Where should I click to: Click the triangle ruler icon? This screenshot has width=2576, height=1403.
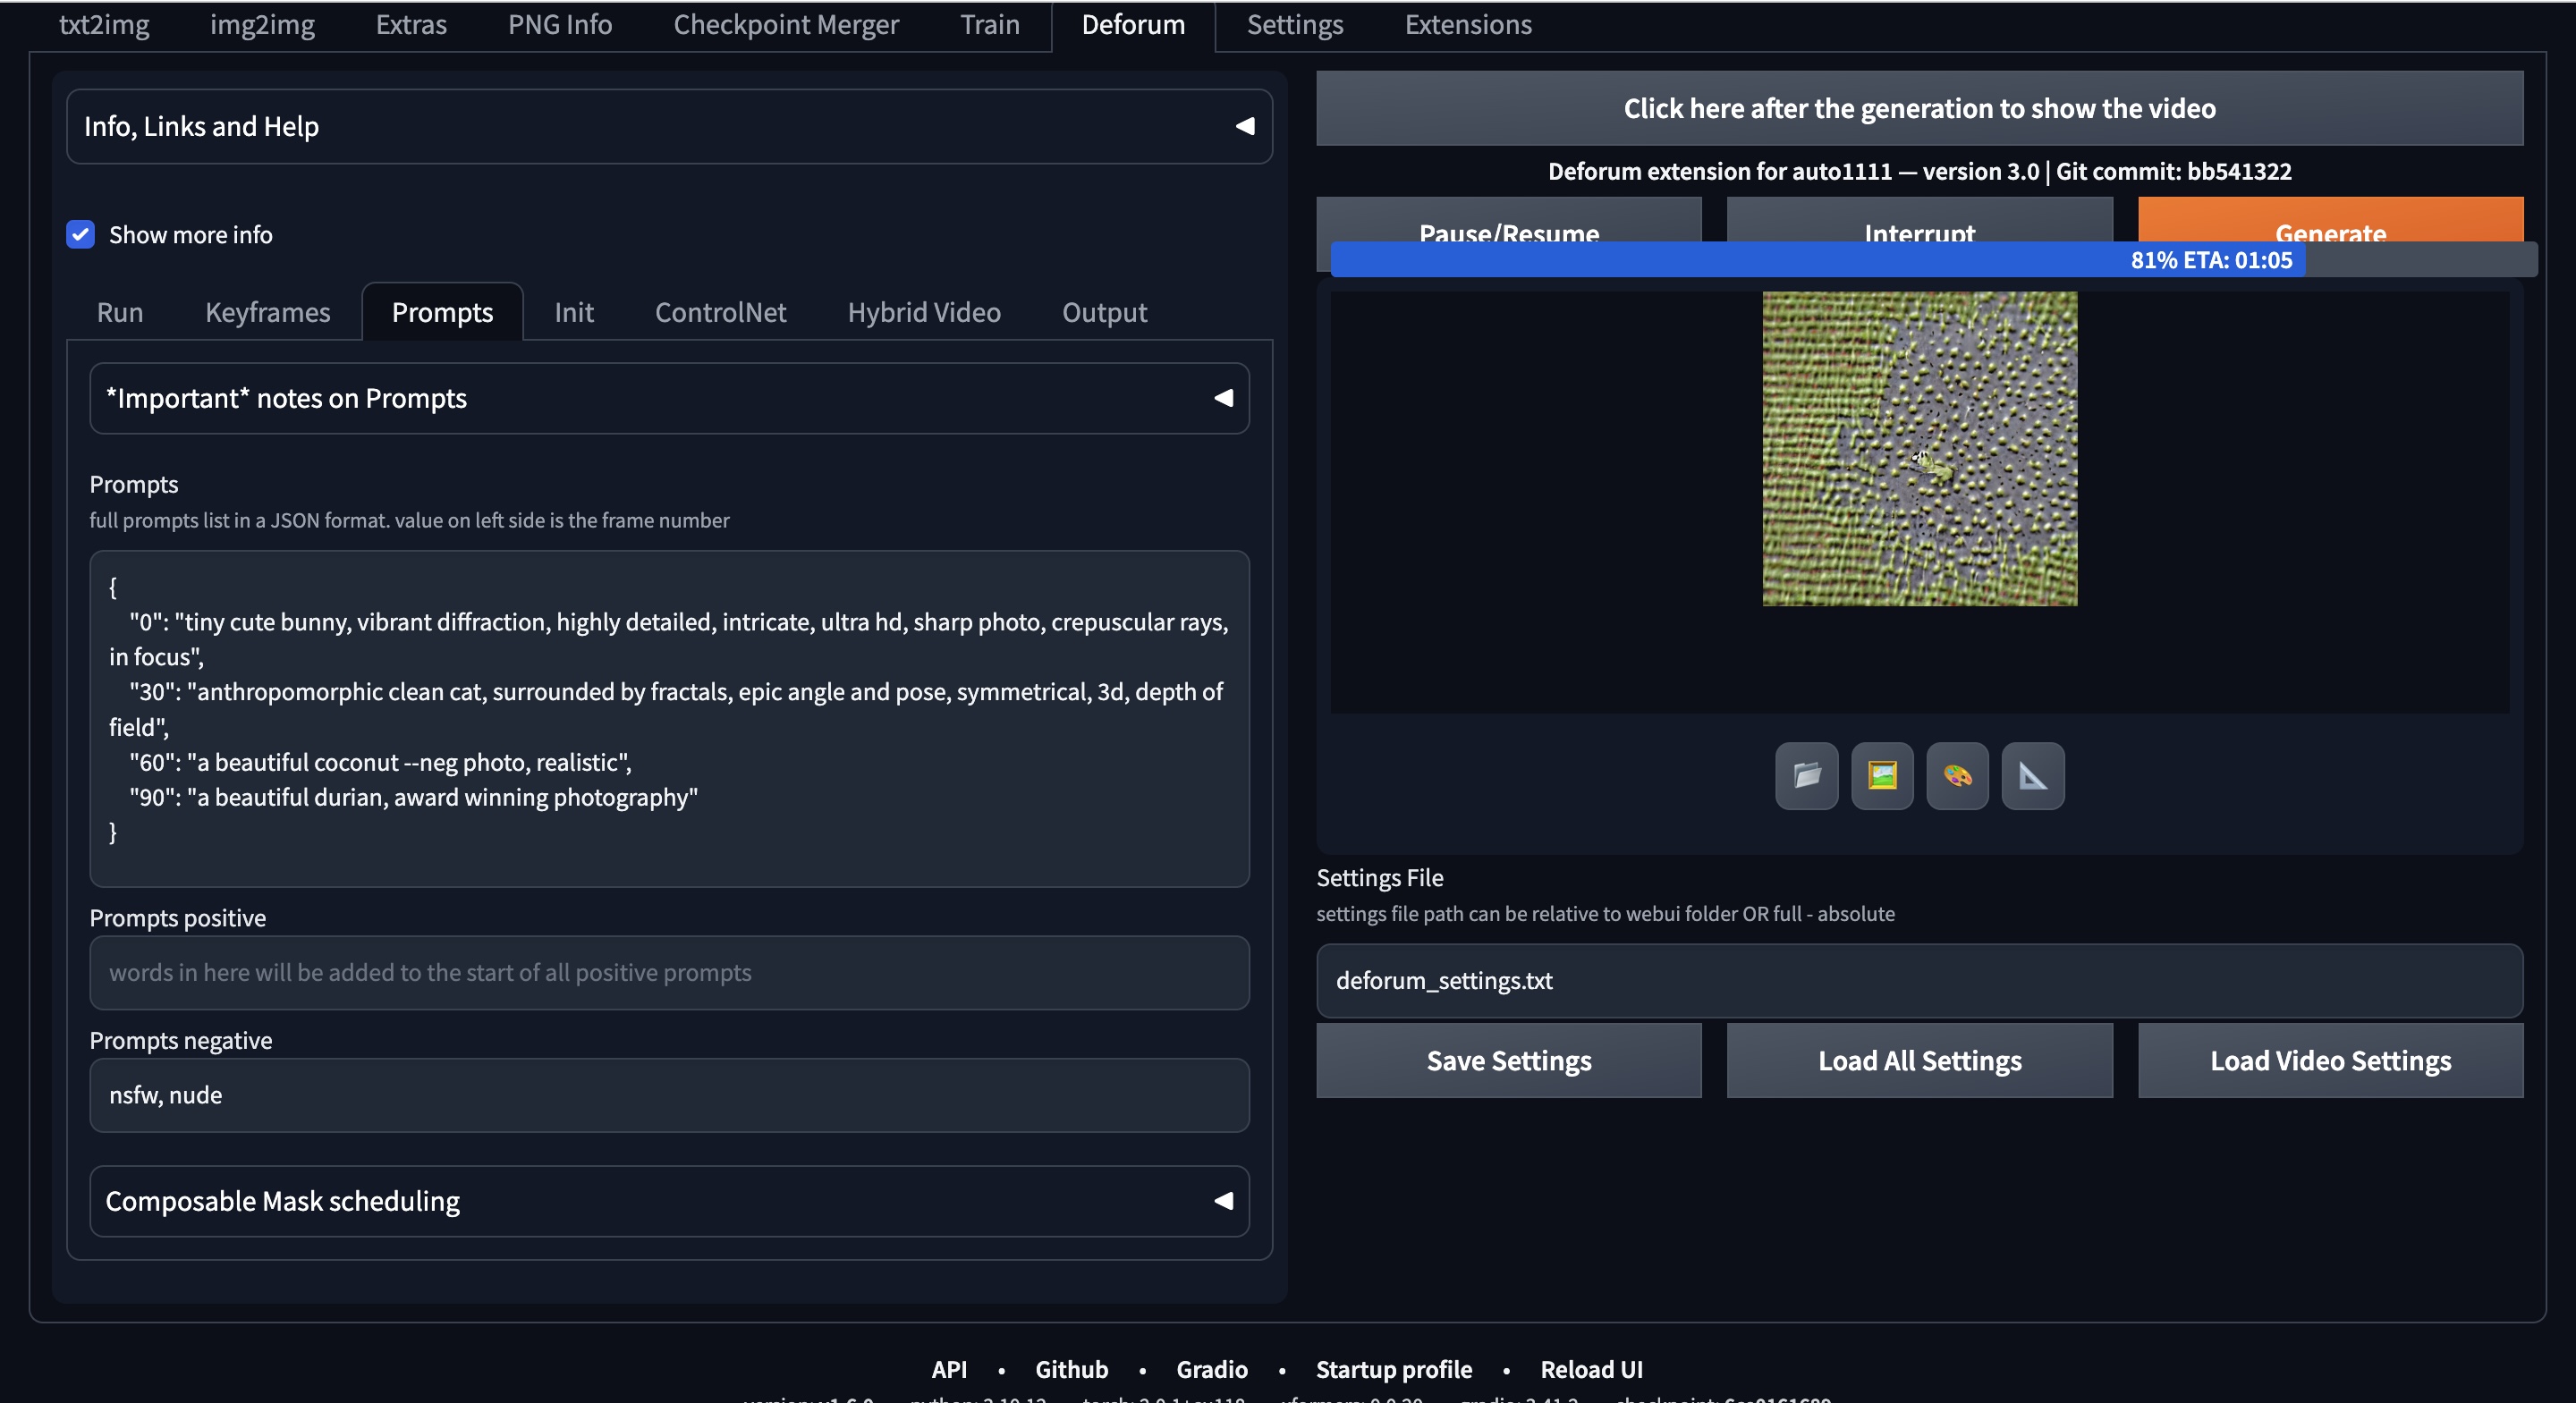pyautogui.click(x=2033, y=776)
